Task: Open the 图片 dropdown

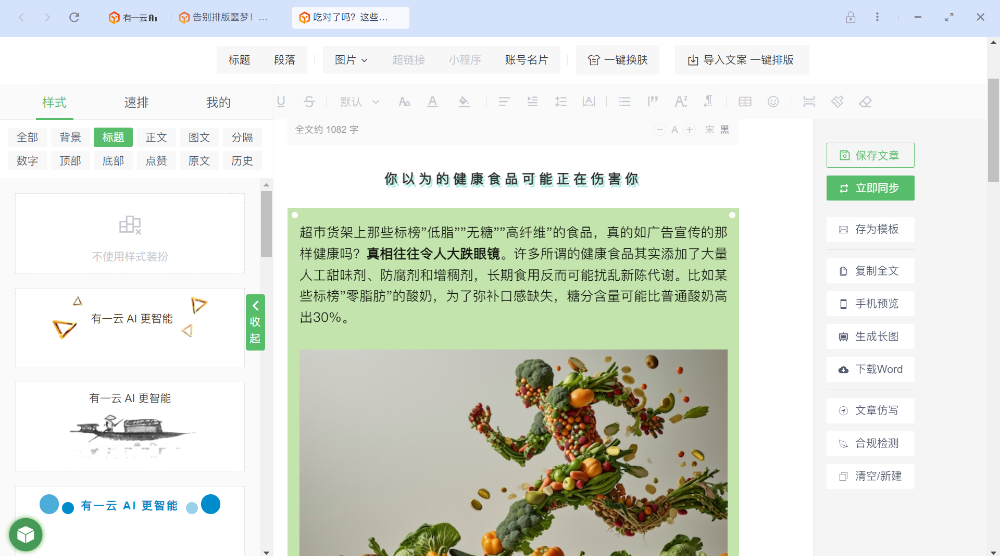Action: 351,60
